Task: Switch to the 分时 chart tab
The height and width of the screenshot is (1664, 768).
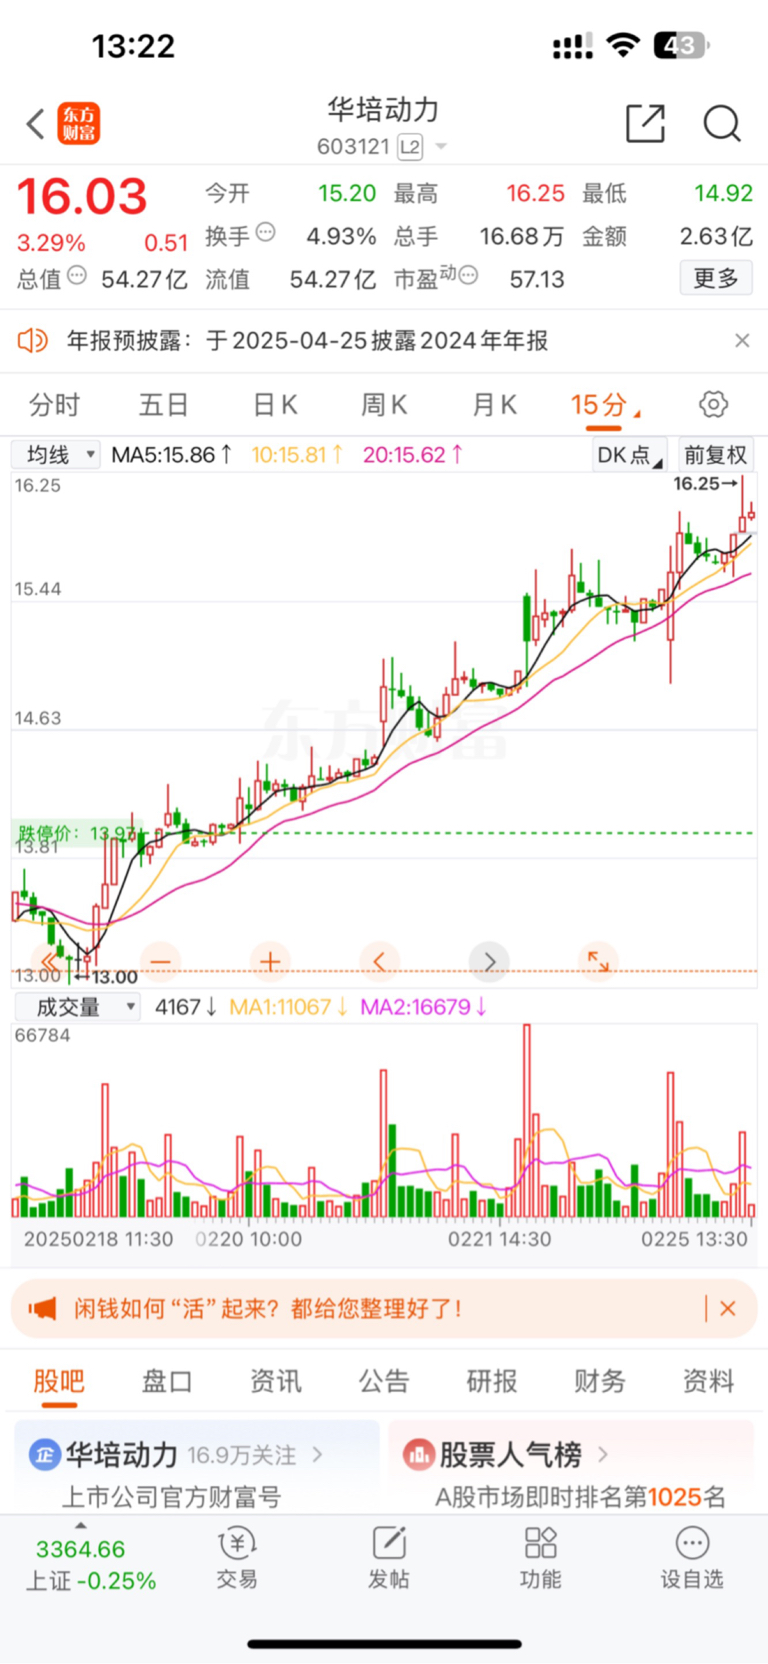Action: pyautogui.click(x=54, y=405)
